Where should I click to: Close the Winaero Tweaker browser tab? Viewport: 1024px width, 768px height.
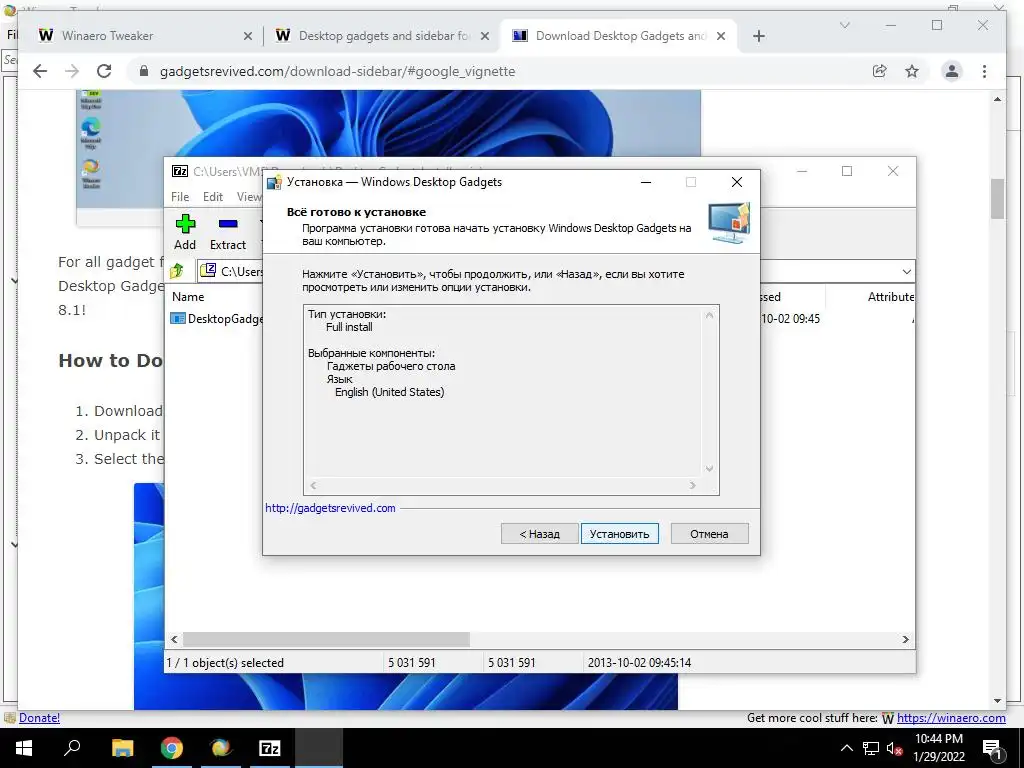(248, 36)
